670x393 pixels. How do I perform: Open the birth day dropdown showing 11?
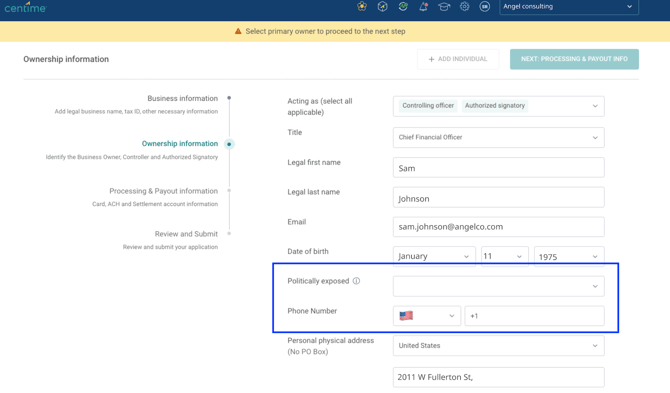click(505, 256)
